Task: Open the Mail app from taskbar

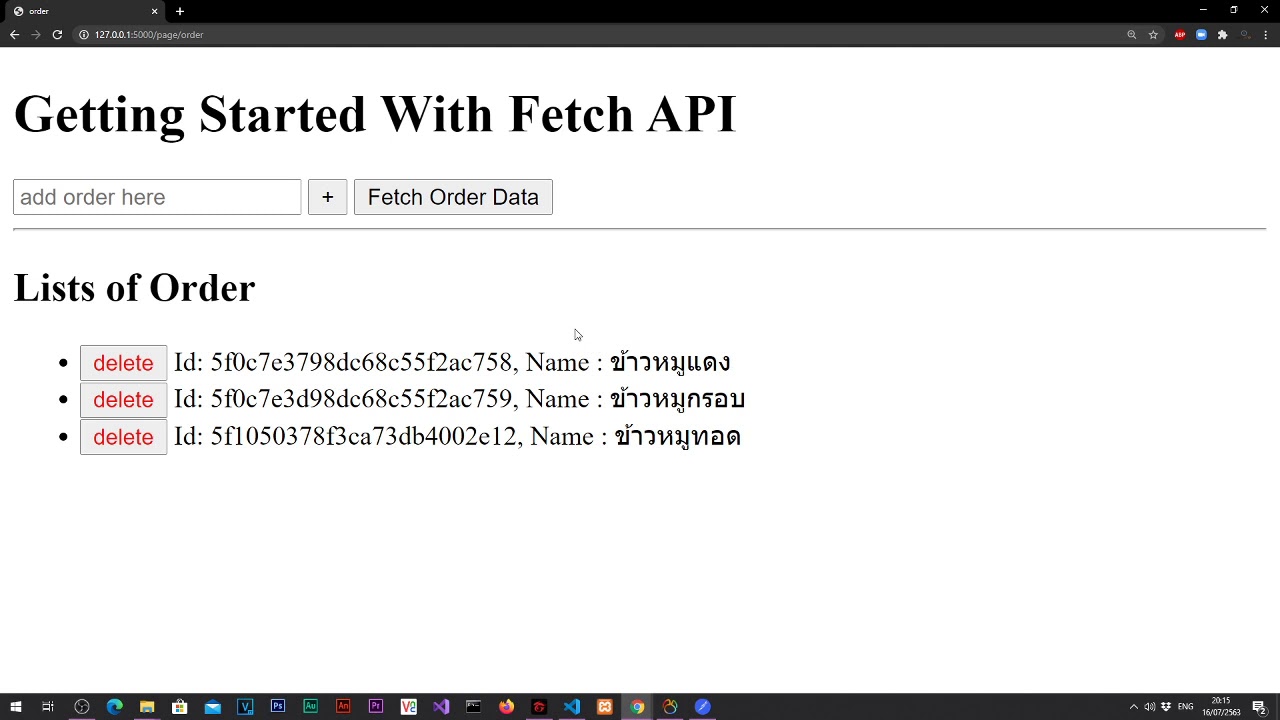Action: pyautogui.click(x=212, y=707)
